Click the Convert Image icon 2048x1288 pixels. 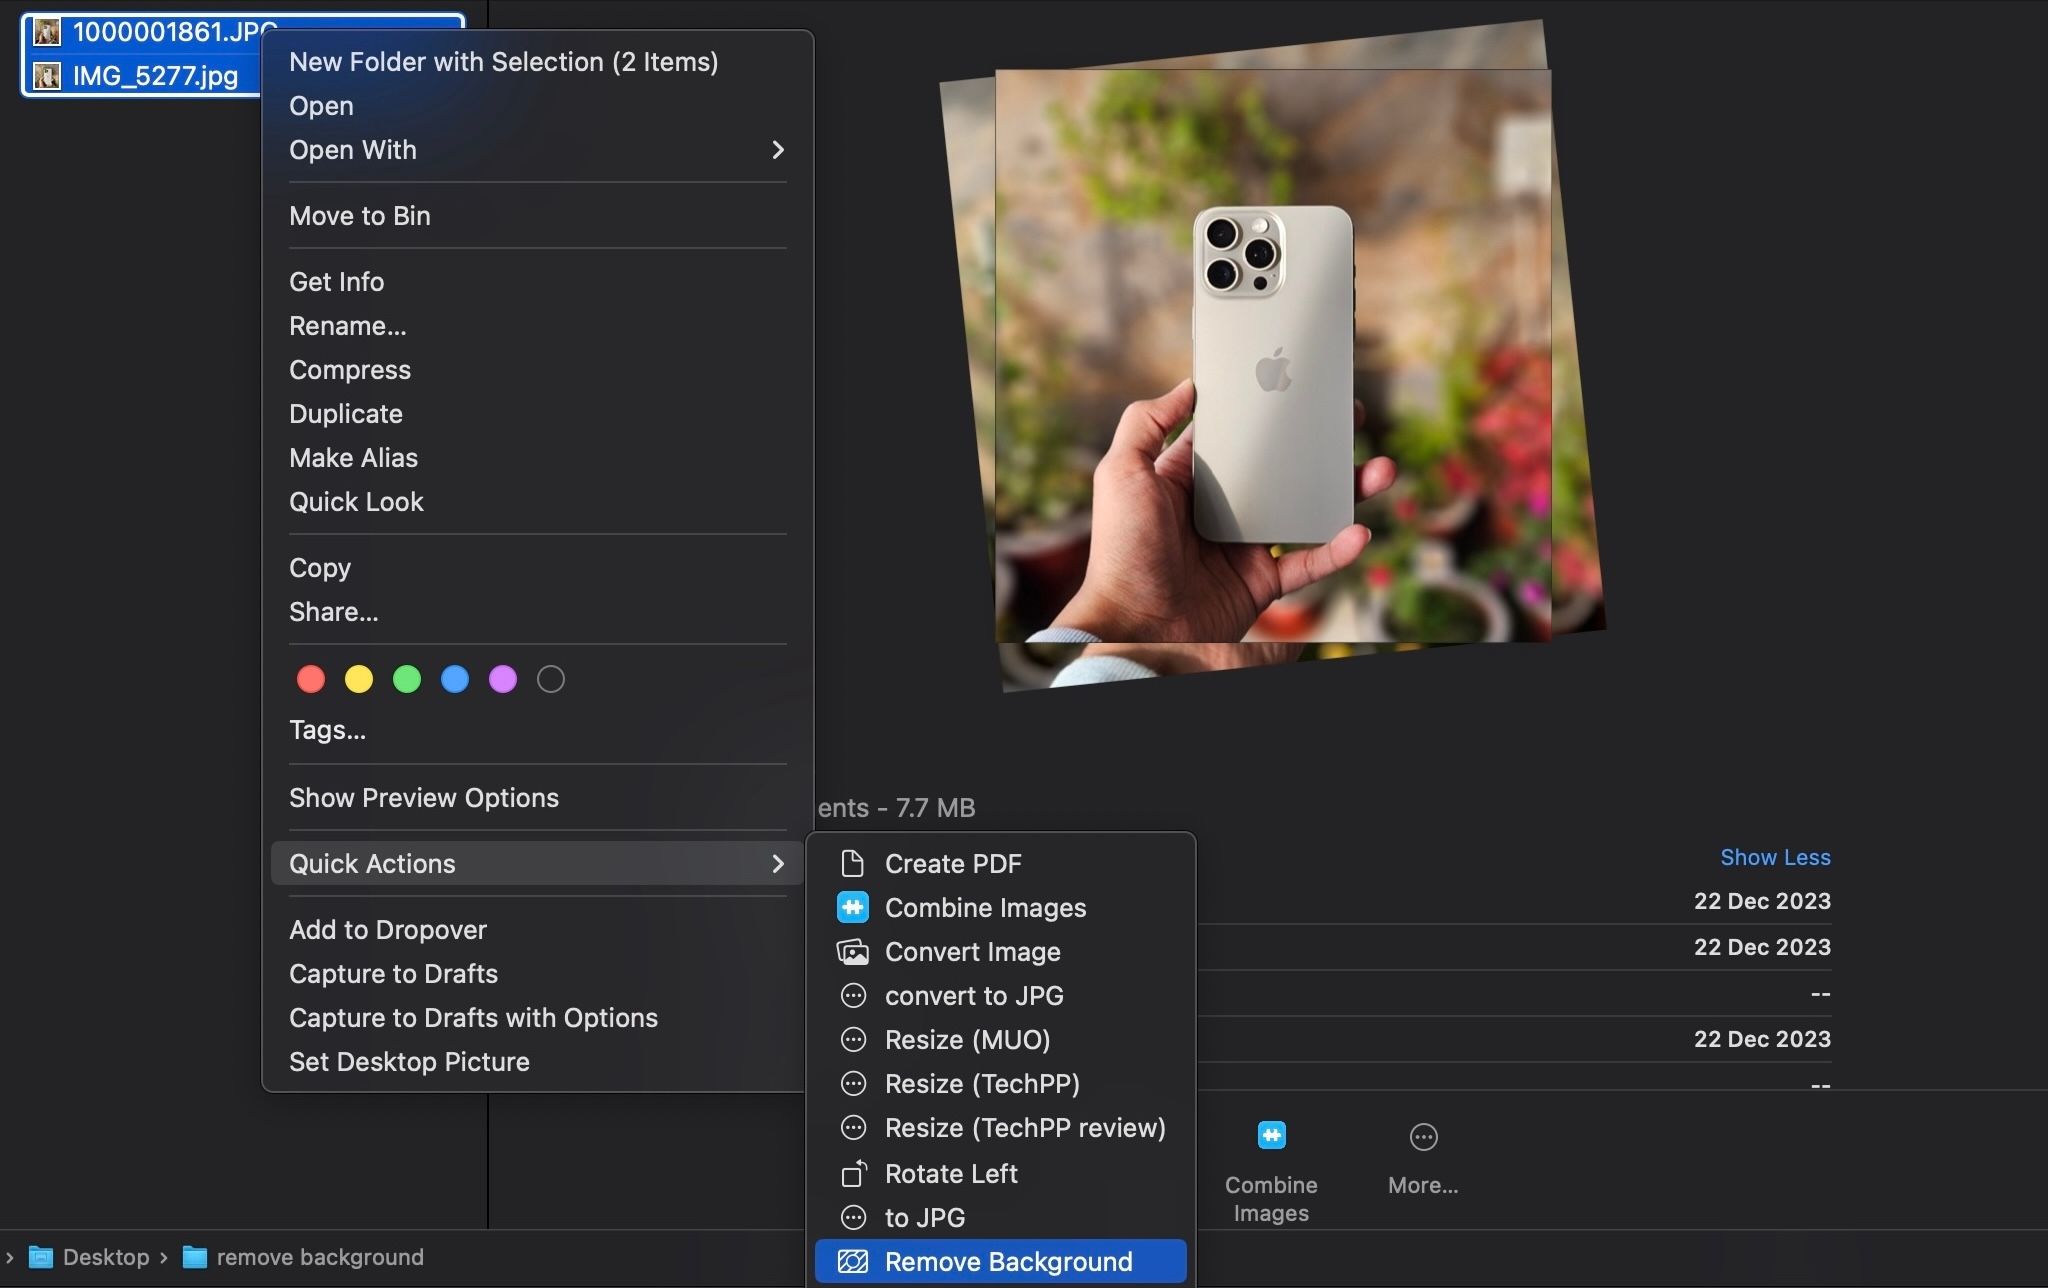point(852,951)
